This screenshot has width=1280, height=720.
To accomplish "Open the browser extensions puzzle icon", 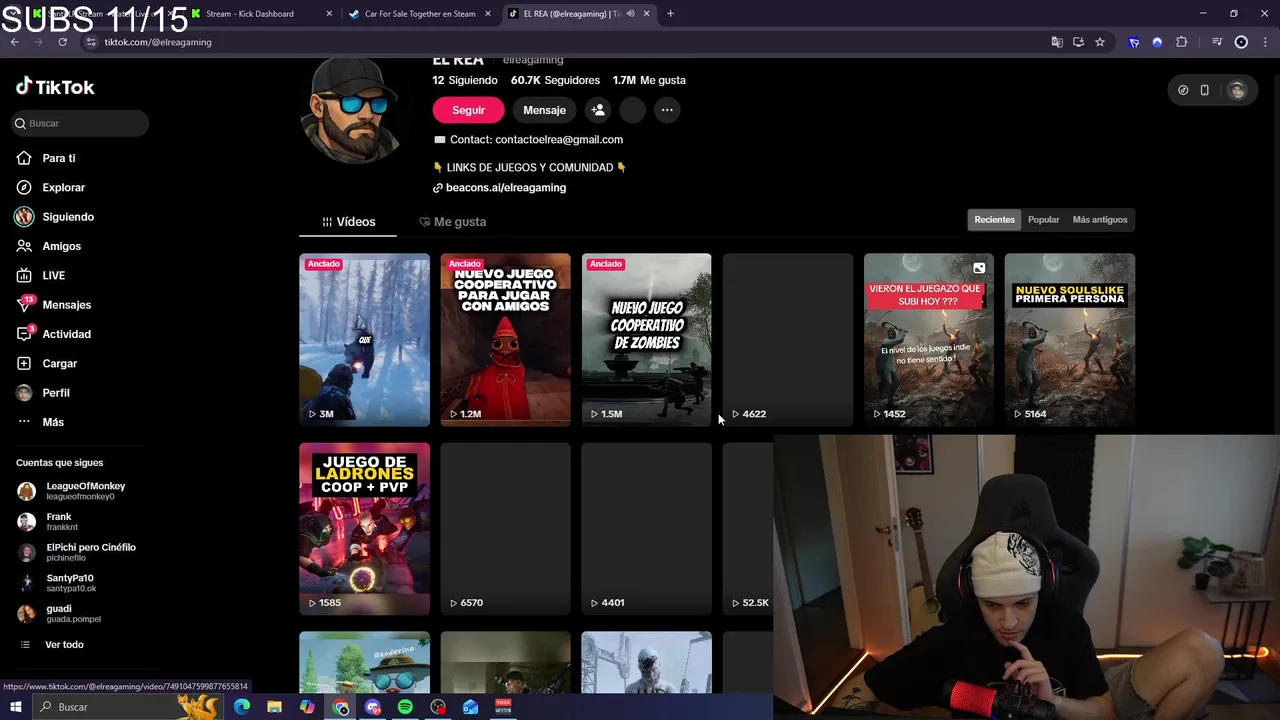I will 1182,42.
